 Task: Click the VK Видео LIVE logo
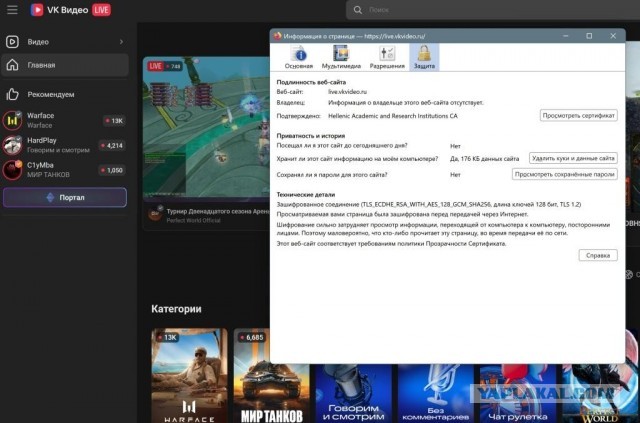tap(71, 10)
